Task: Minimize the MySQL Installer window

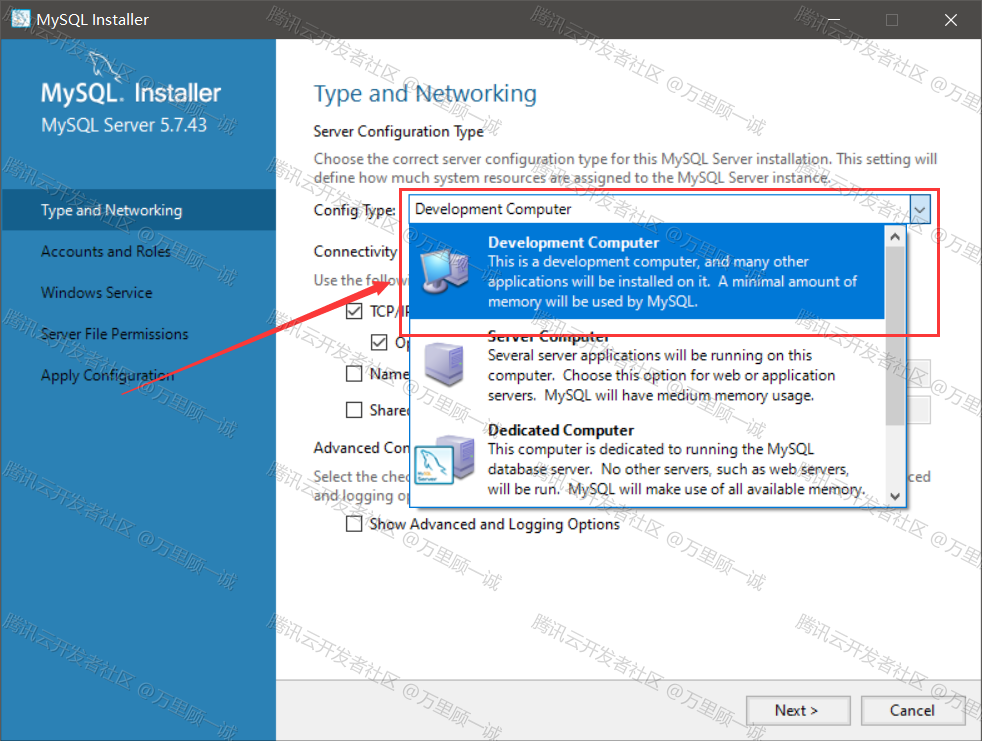Action: [x=834, y=20]
